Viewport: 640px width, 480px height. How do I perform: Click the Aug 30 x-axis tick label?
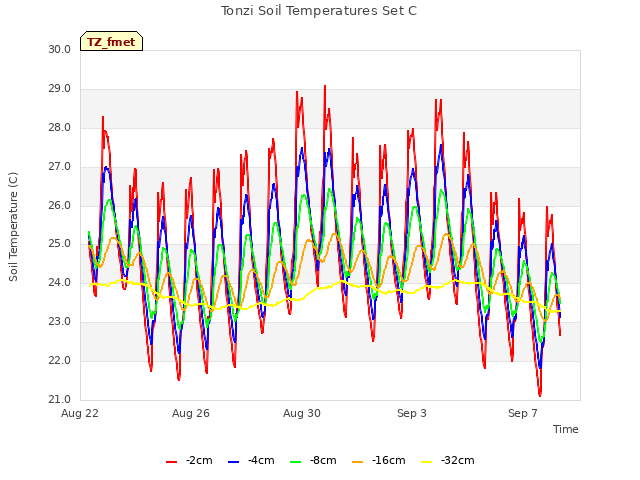(x=302, y=413)
